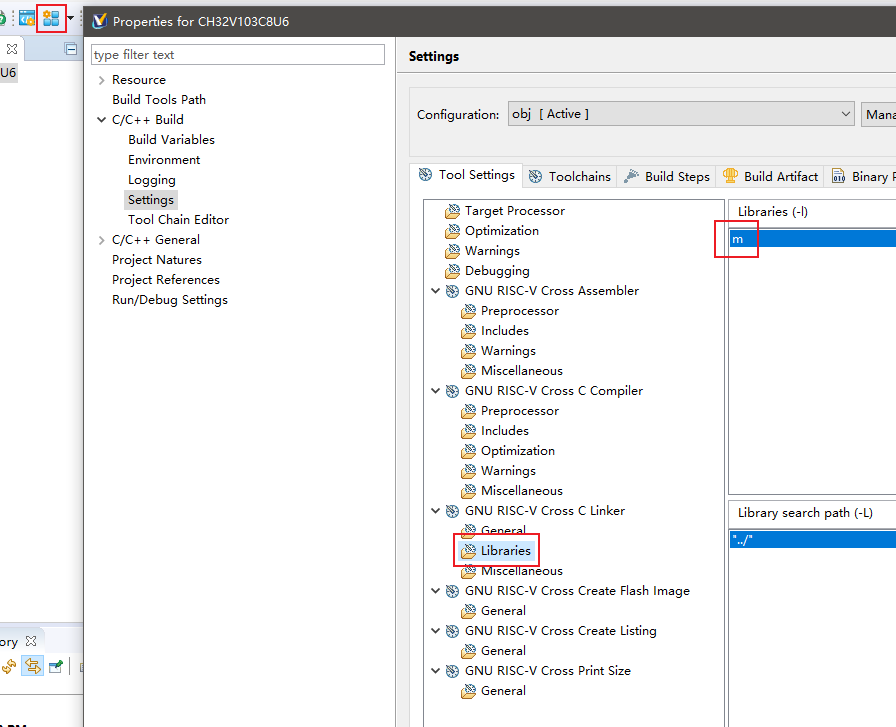Click the Target Processor settings icon
The image size is (896, 727).
pyautogui.click(x=453, y=211)
